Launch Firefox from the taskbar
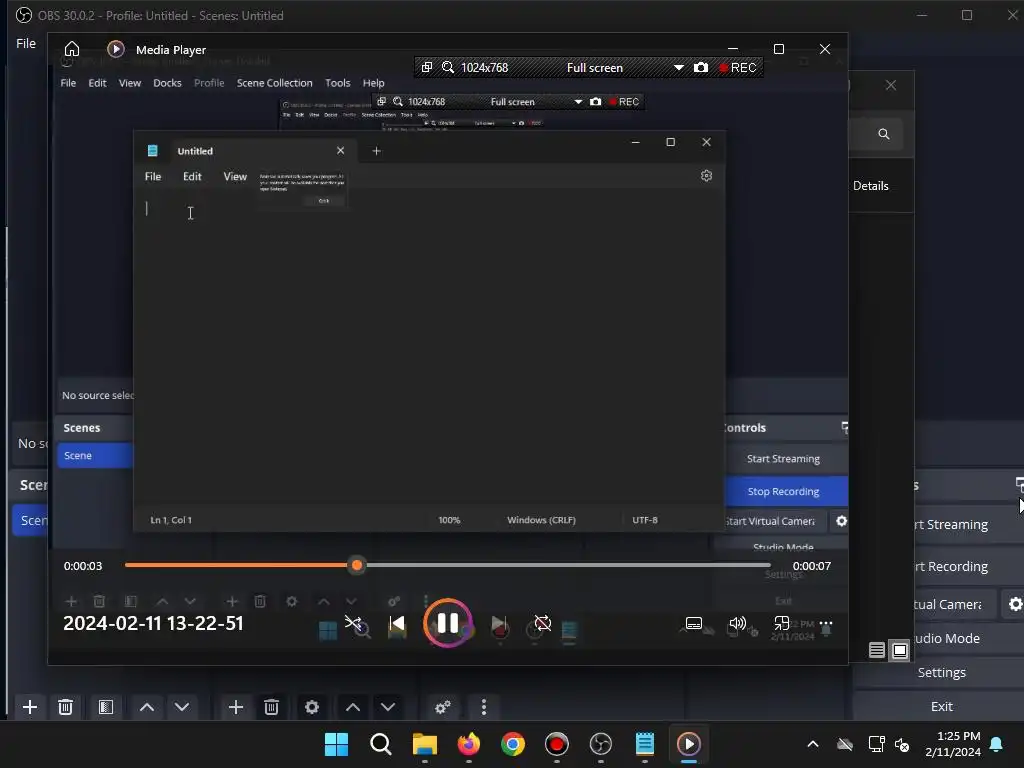The height and width of the screenshot is (768, 1024). click(x=469, y=744)
